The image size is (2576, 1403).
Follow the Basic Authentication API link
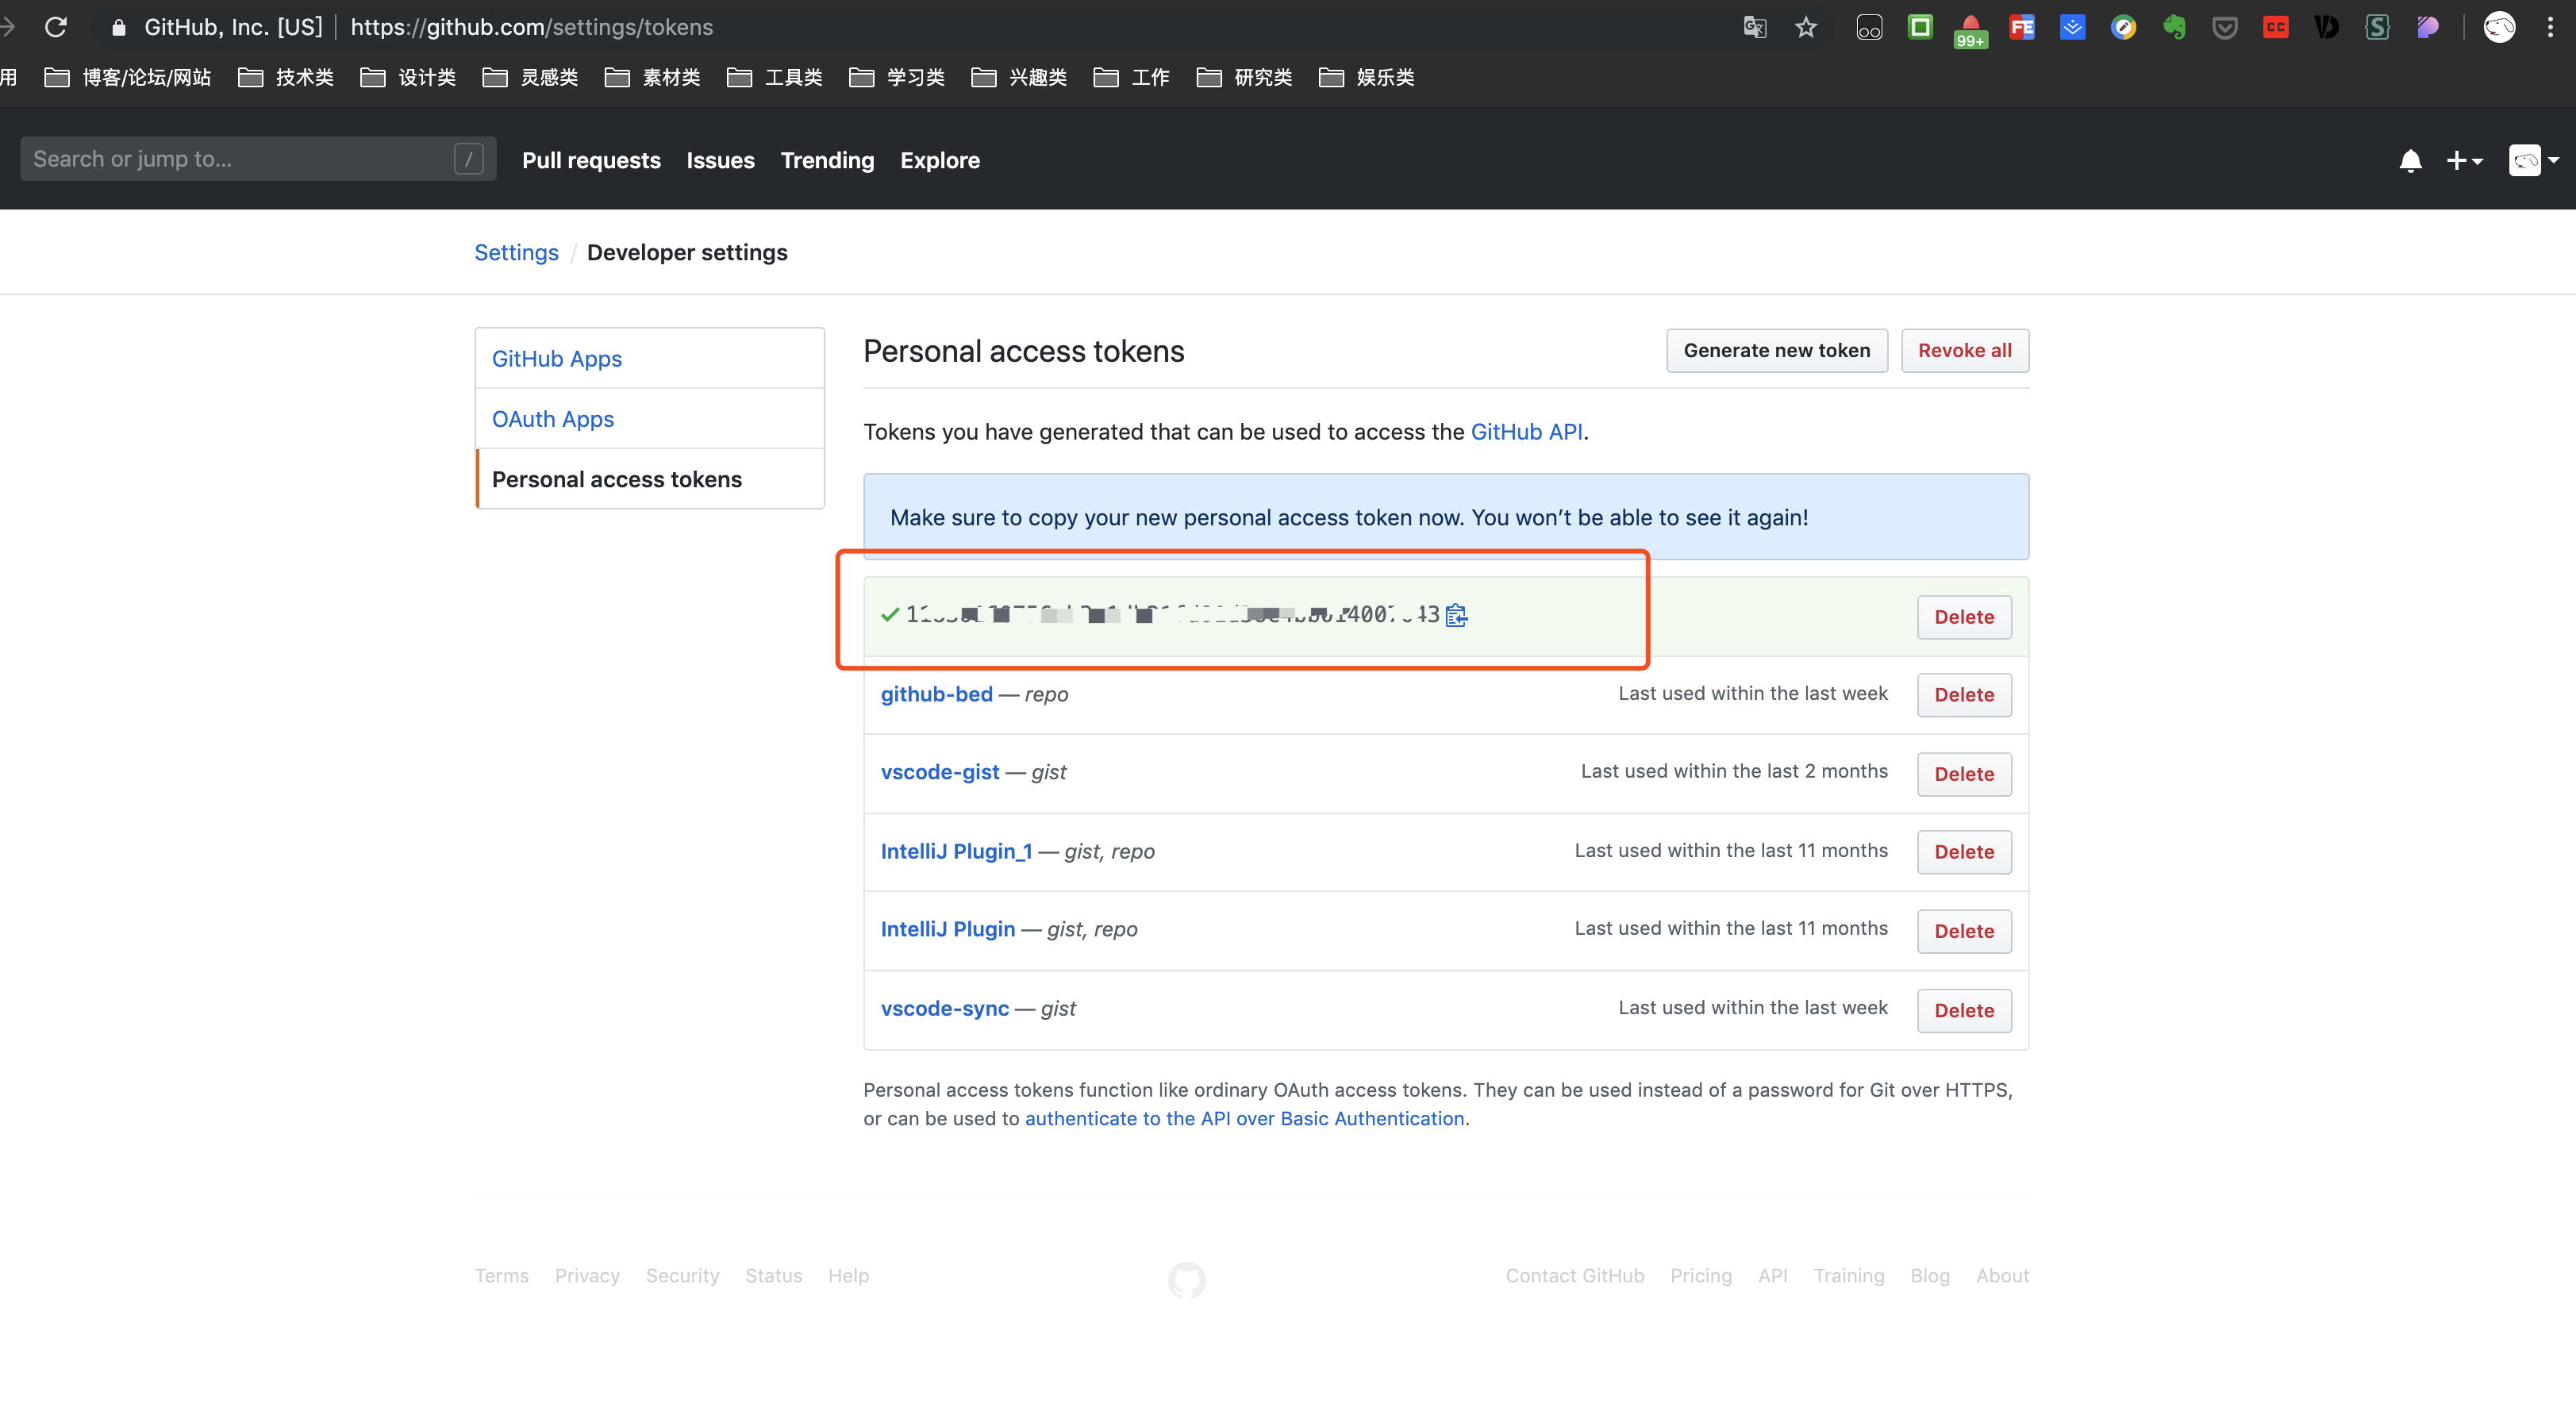[x=1244, y=1118]
